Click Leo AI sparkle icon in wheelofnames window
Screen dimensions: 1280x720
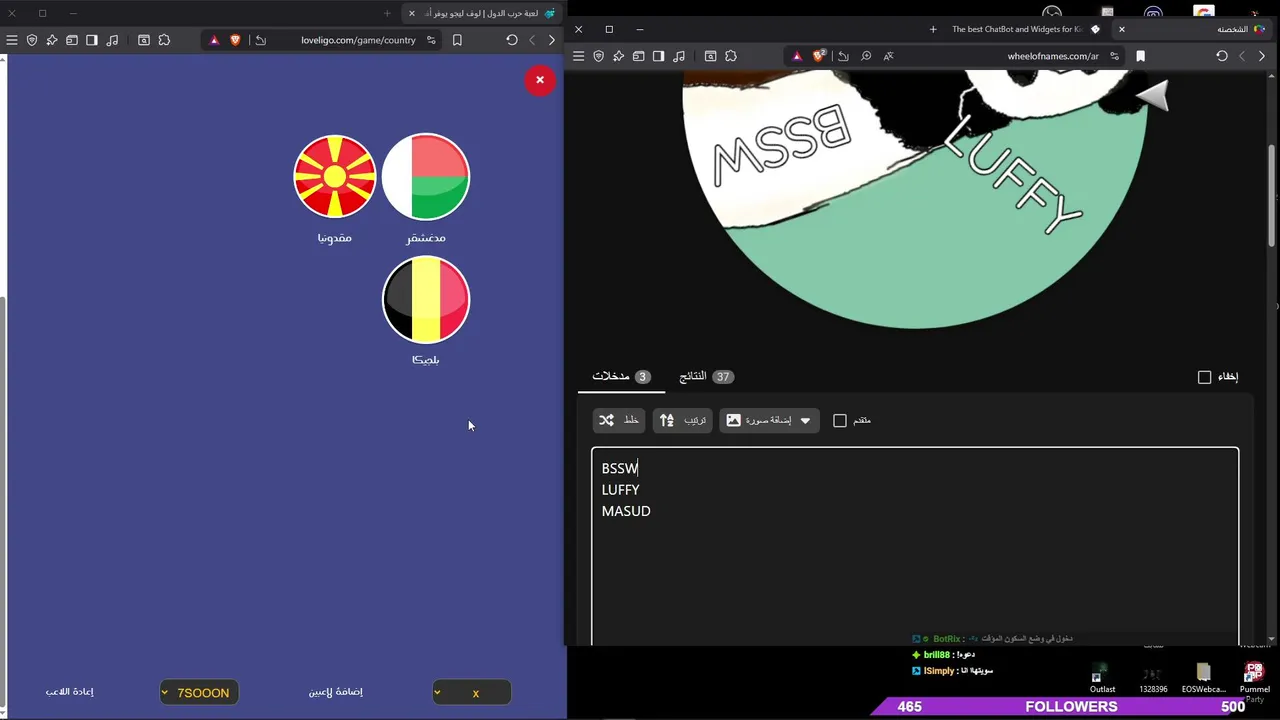(x=618, y=56)
